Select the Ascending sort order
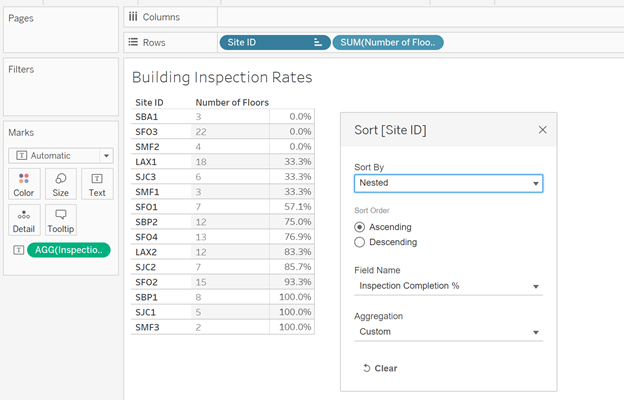This screenshot has width=624, height=400. point(360,227)
